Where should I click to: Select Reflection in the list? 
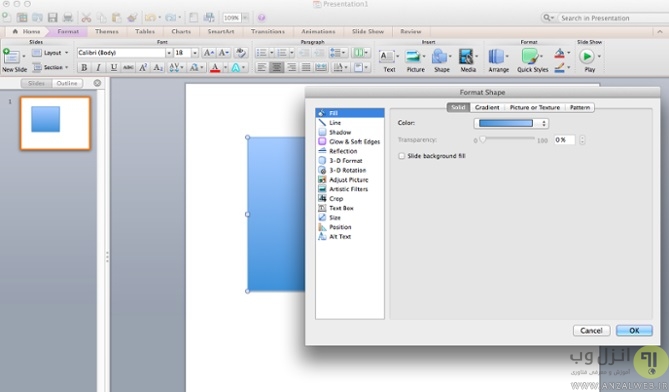click(350, 151)
